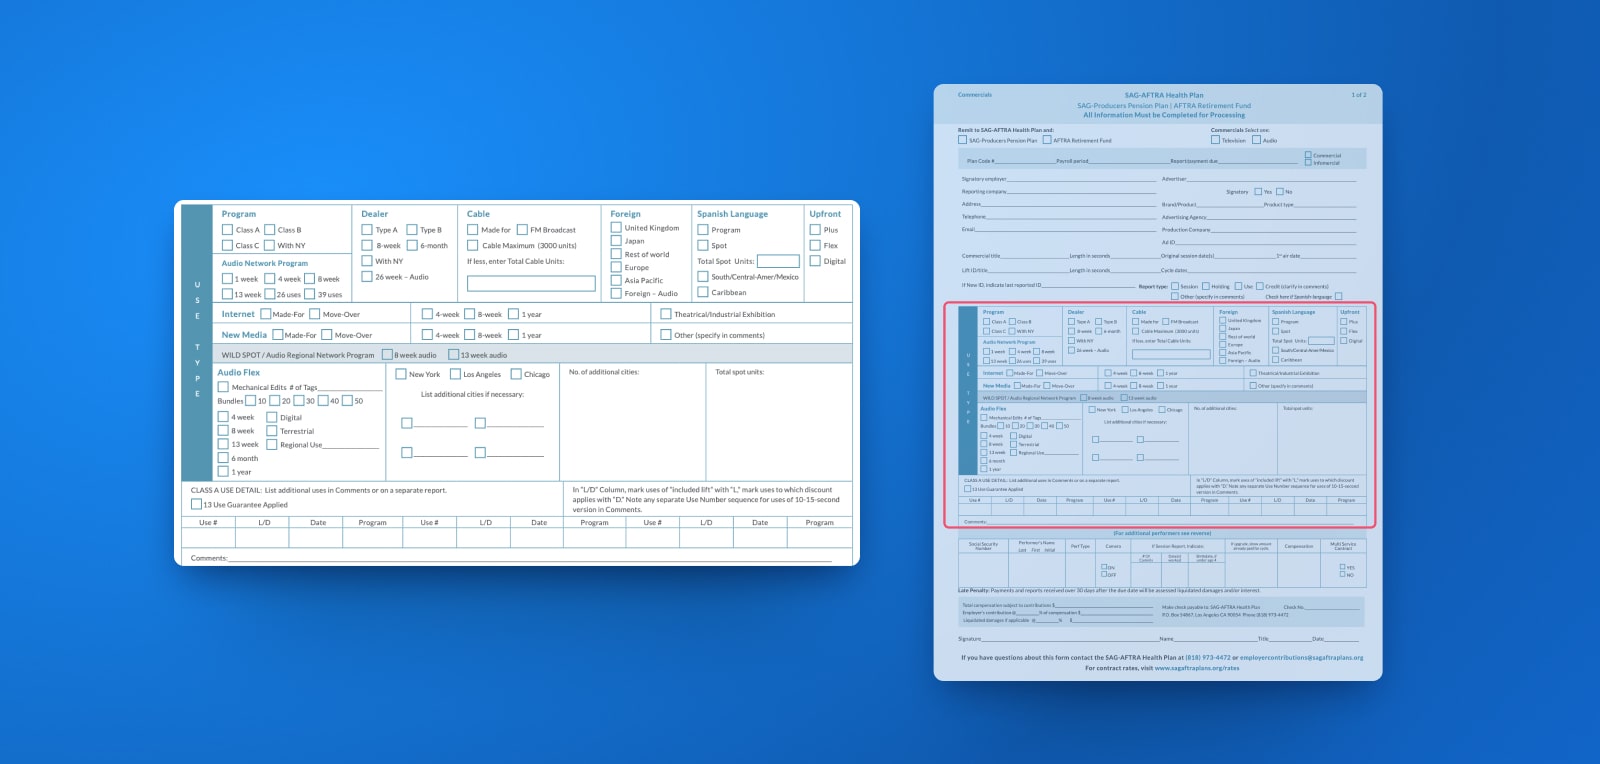This screenshot has height=764, width=1600.
Task: Check United Kingdom in enlarged Foreign section
Action: [616, 227]
